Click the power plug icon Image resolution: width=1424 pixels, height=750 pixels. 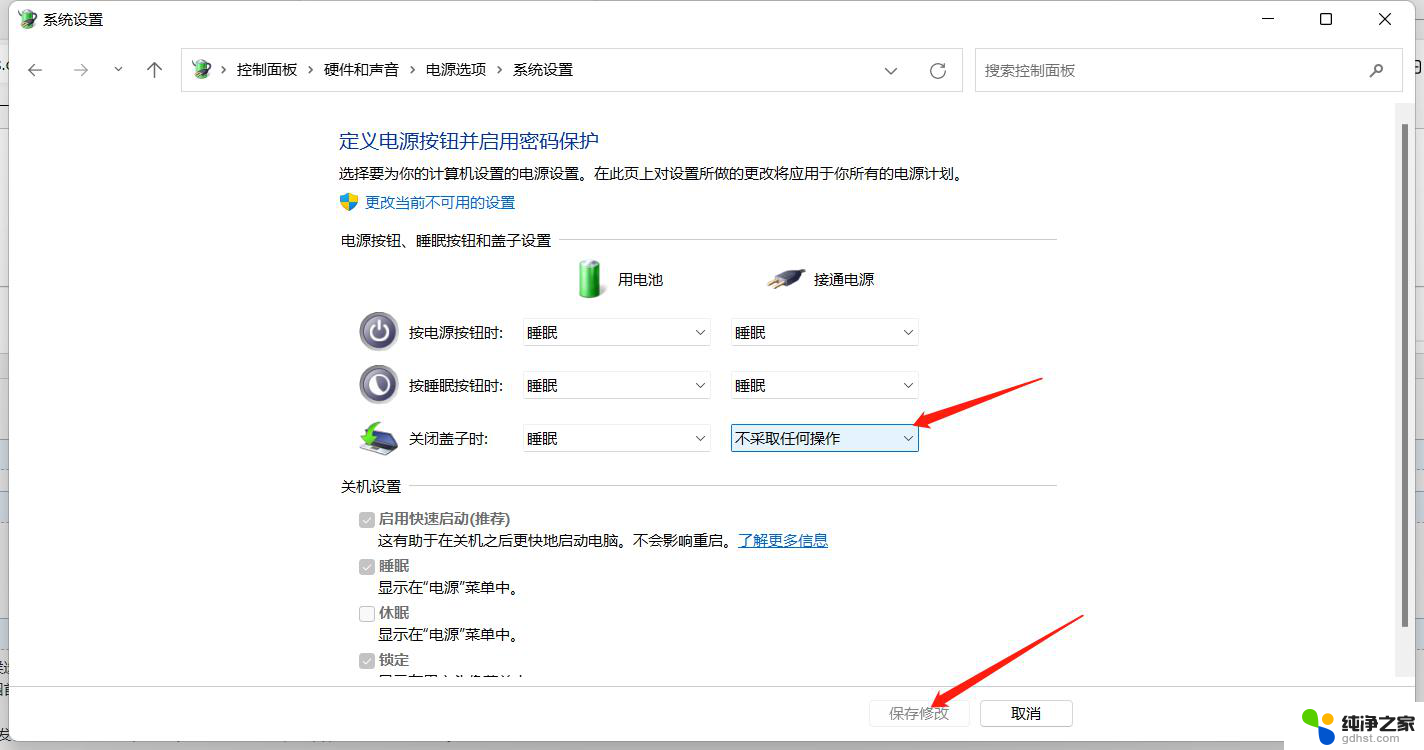pos(786,279)
